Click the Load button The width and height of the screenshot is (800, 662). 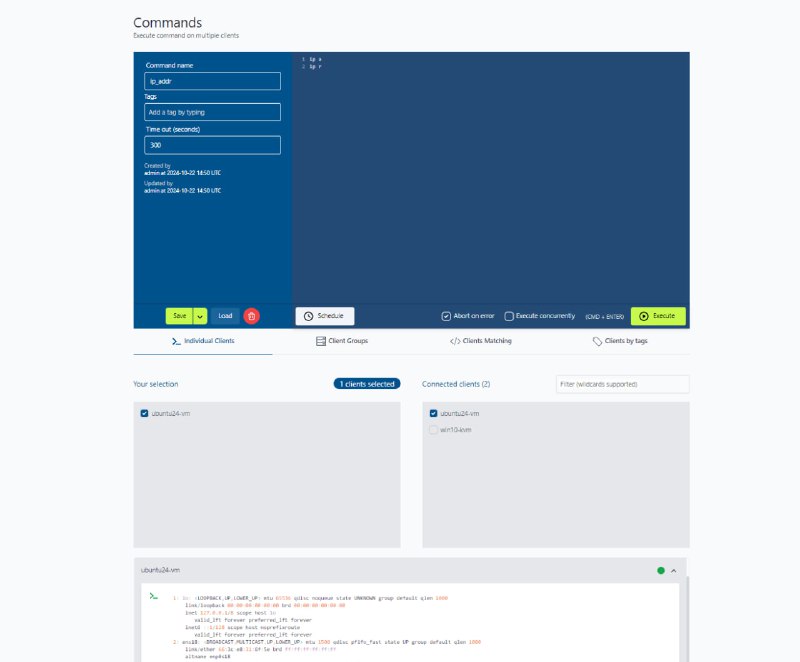pyautogui.click(x=225, y=316)
